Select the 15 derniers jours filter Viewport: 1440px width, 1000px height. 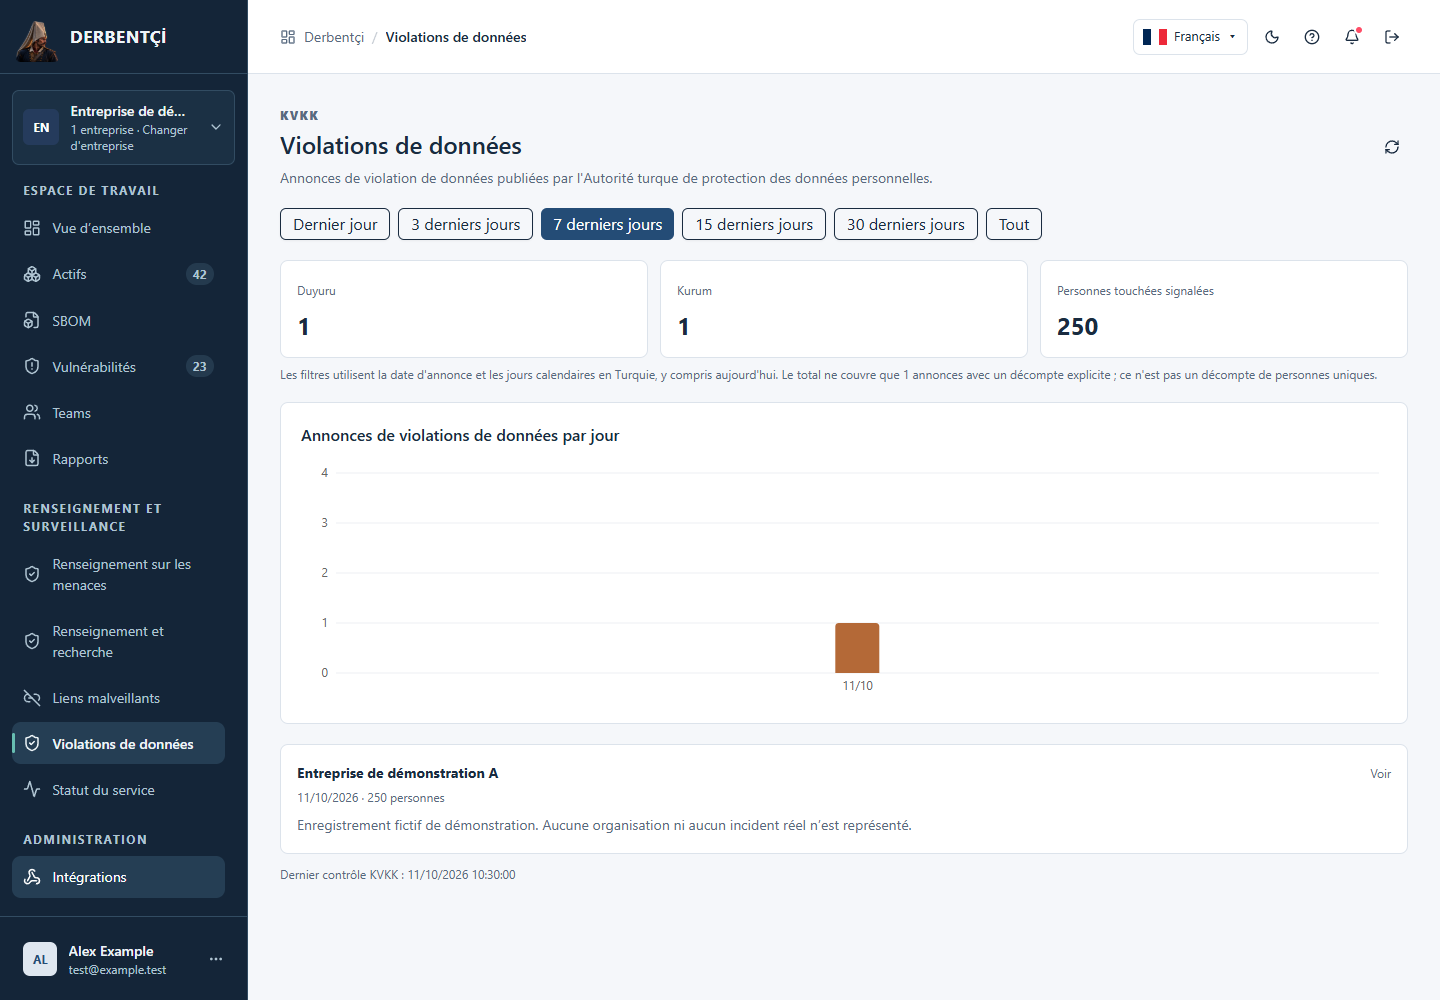point(754,224)
